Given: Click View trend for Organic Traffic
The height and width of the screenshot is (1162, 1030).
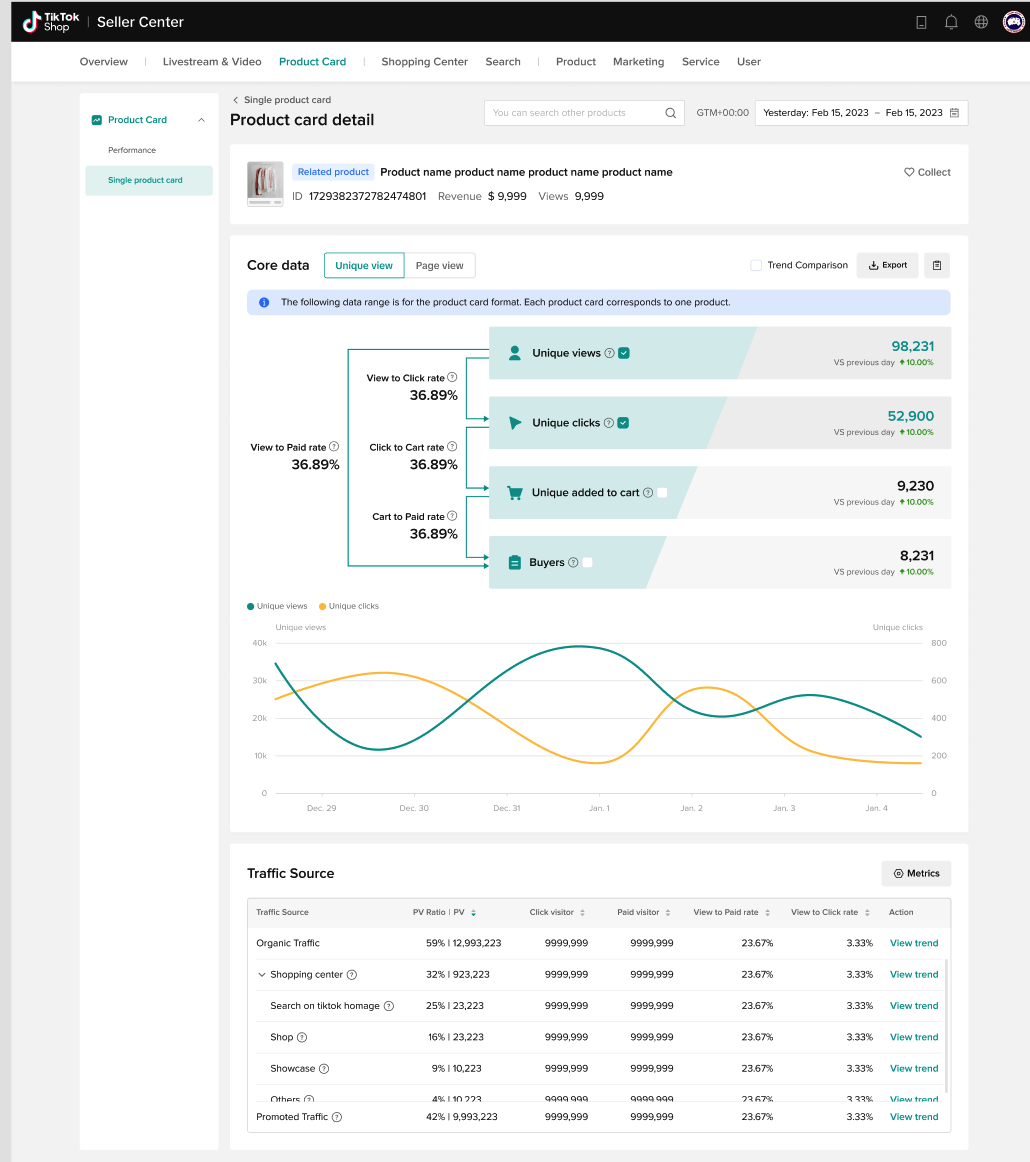Looking at the screenshot, I should coord(913,943).
